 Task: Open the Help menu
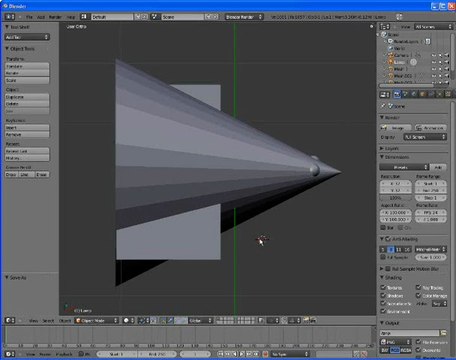[x=71, y=17]
